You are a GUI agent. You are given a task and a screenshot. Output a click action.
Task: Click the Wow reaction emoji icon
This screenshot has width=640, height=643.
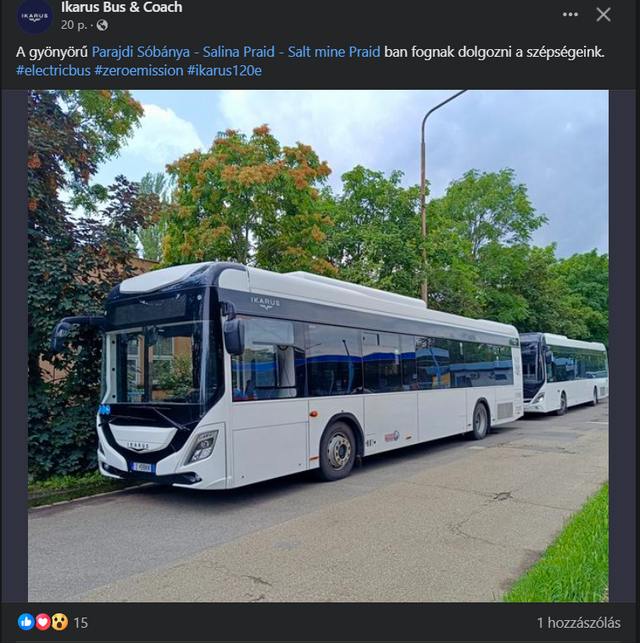(x=59, y=622)
